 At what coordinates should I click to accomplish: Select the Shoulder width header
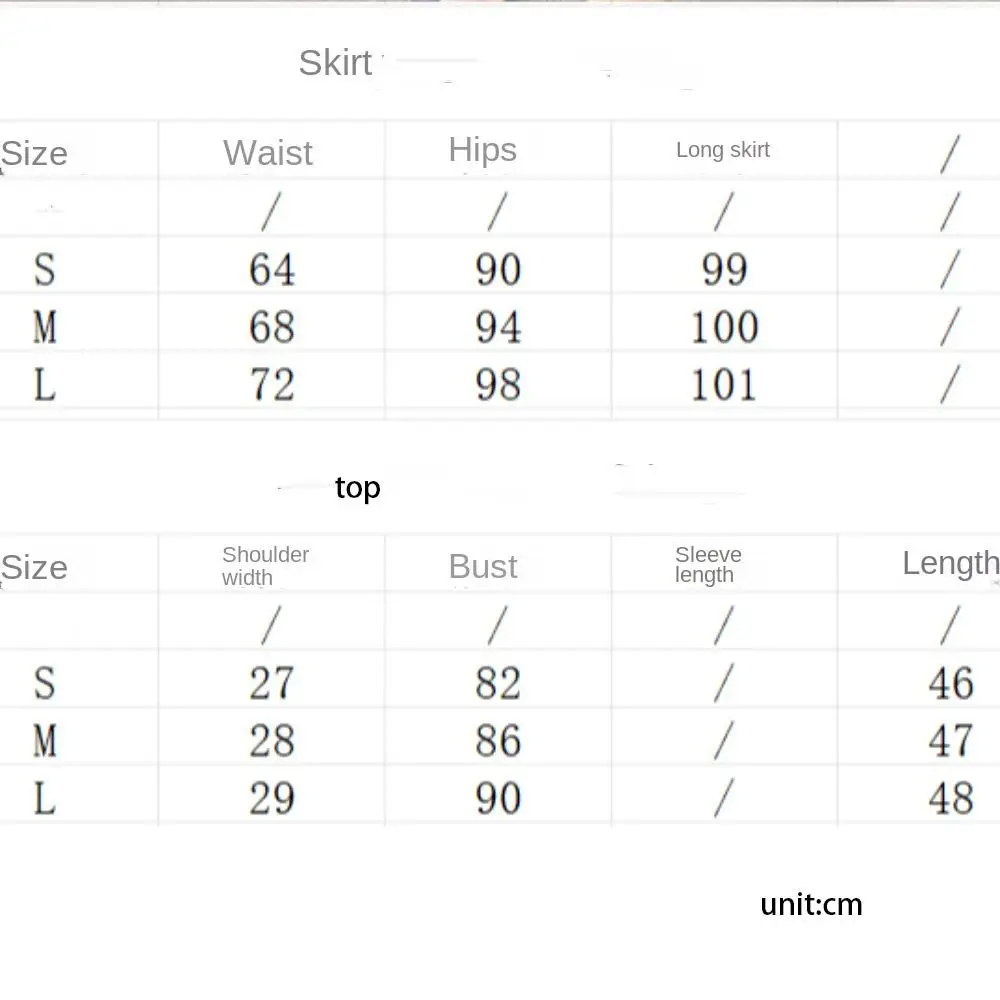point(265,566)
